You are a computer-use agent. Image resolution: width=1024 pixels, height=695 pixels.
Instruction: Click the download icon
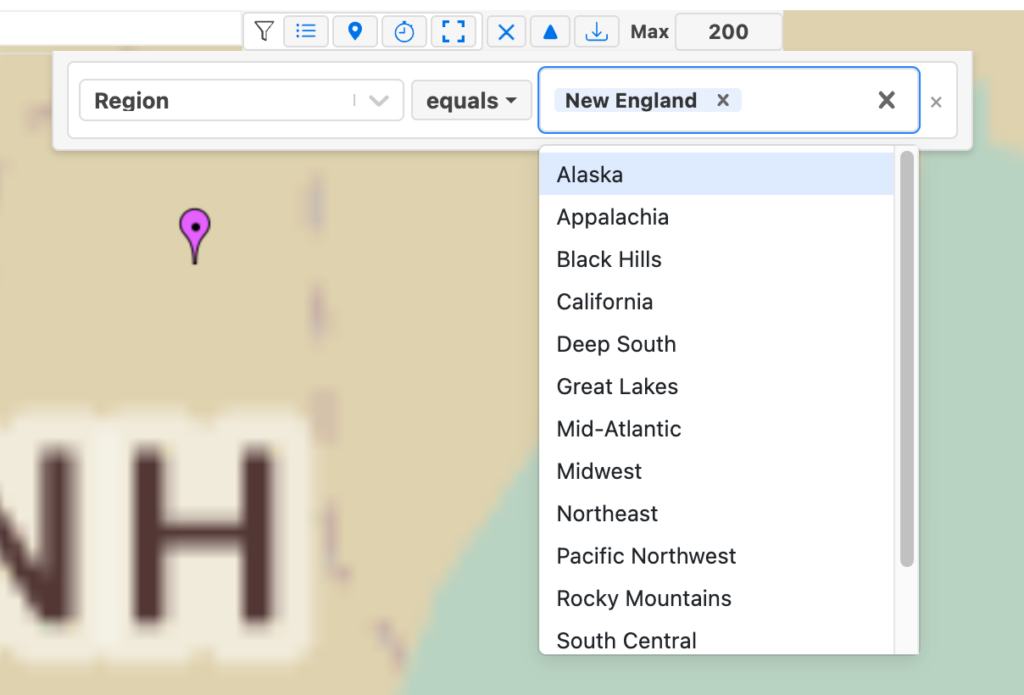tap(596, 31)
